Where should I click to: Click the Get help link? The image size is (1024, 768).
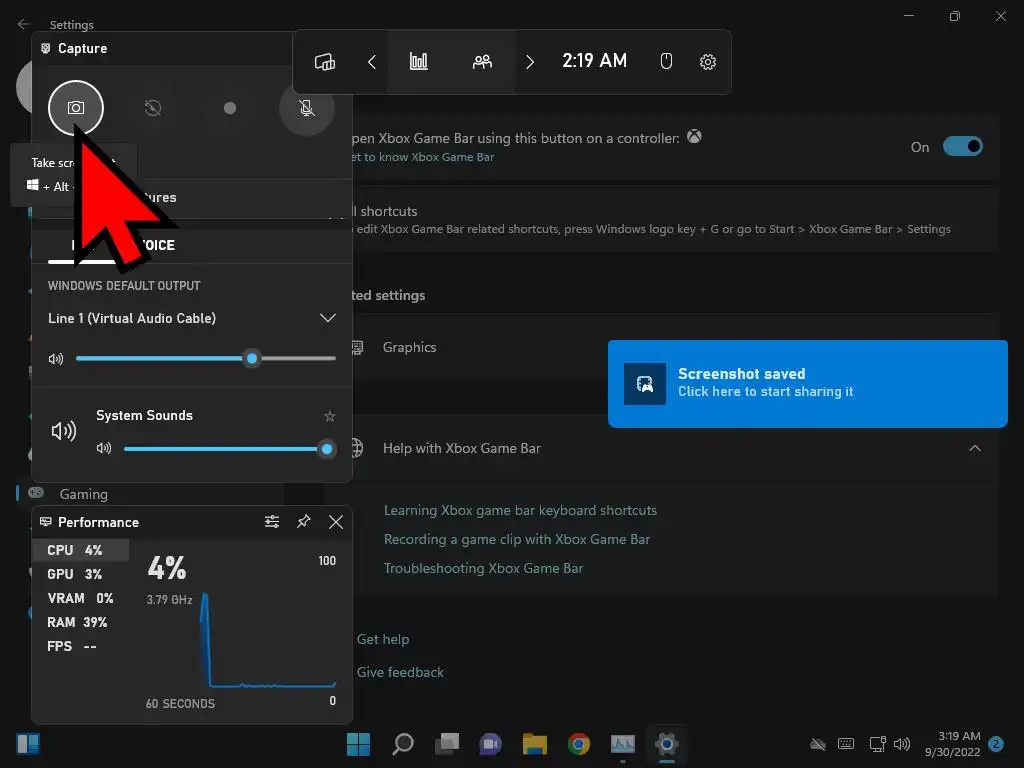tap(383, 639)
